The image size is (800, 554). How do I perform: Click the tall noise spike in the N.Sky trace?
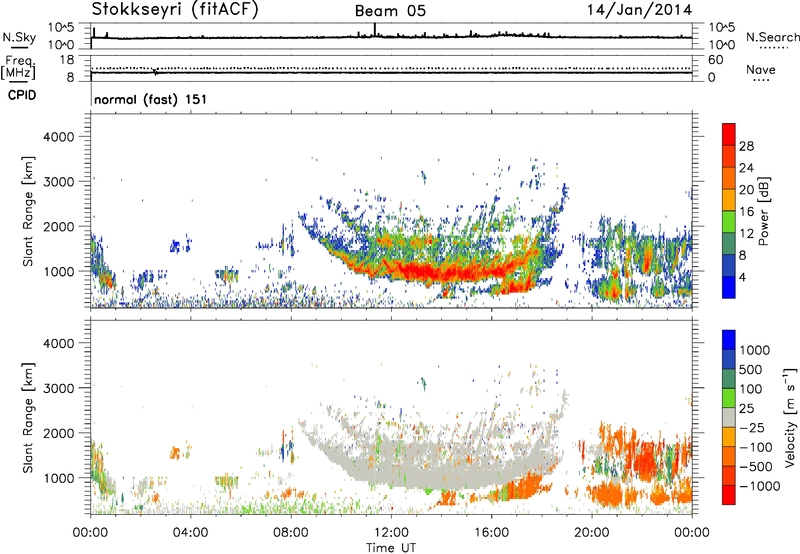click(375, 30)
